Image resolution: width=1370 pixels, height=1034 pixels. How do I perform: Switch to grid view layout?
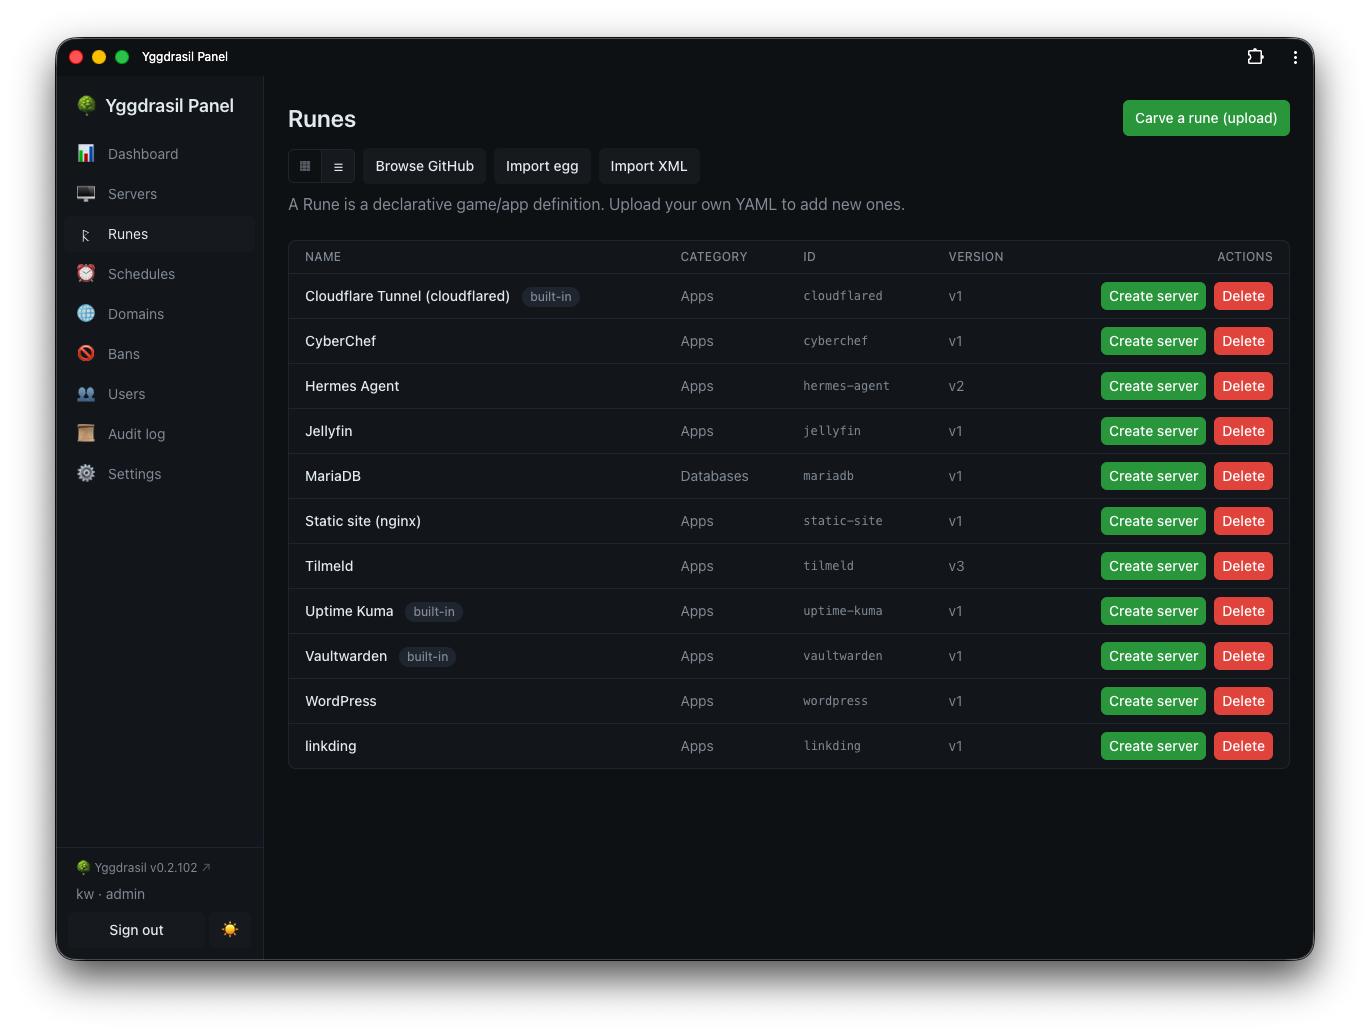[305, 166]
